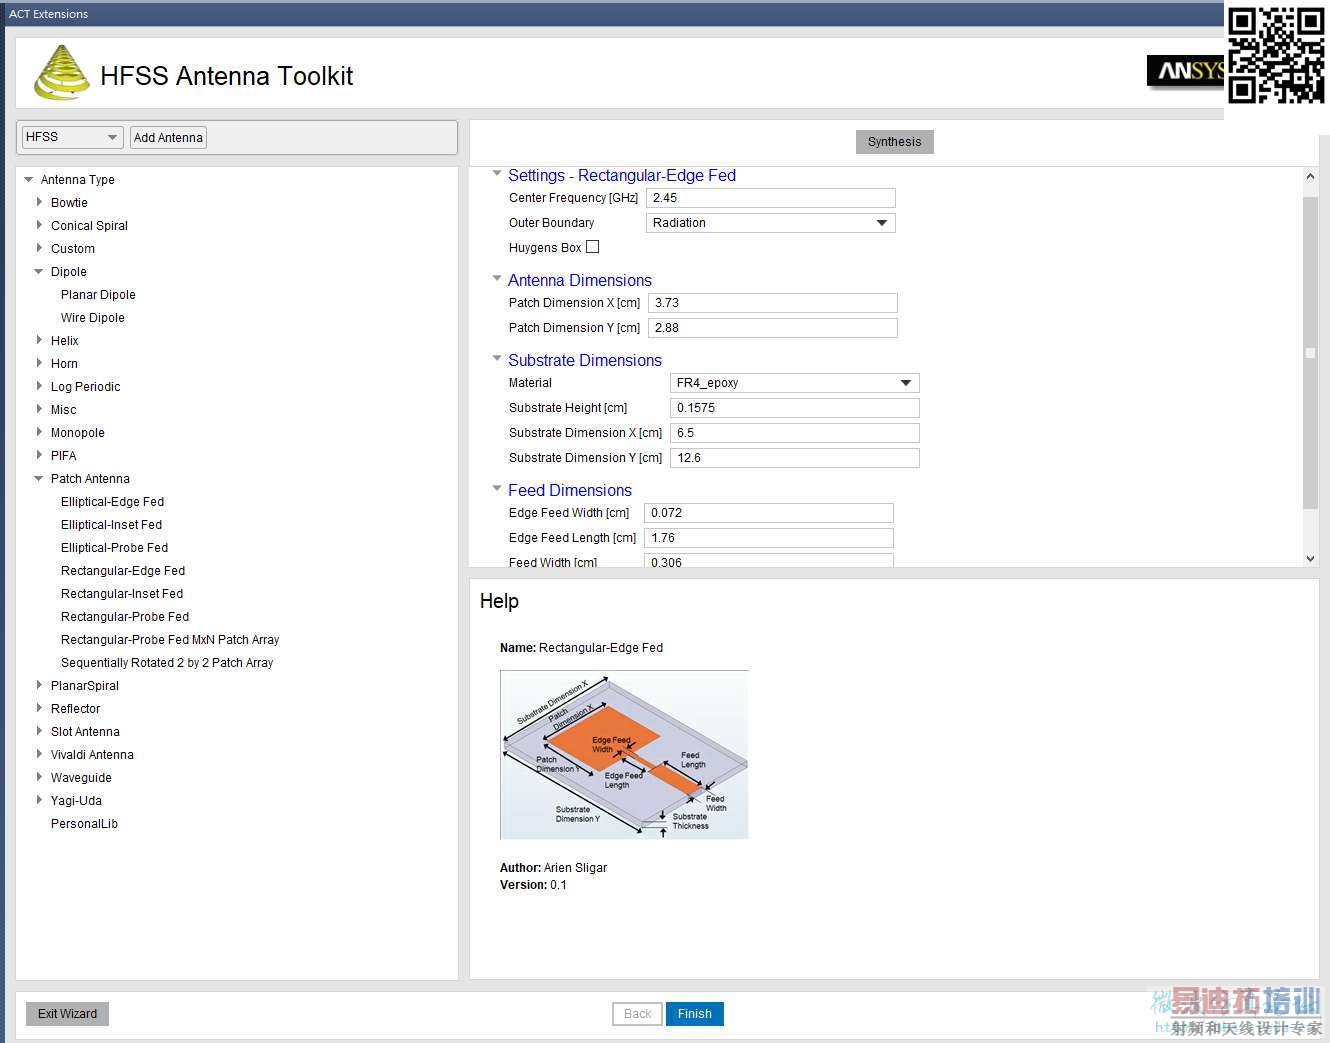Click the Substrate Dimension Y input field
This screenshot has height=1043, width=1330.
[794, 458]
